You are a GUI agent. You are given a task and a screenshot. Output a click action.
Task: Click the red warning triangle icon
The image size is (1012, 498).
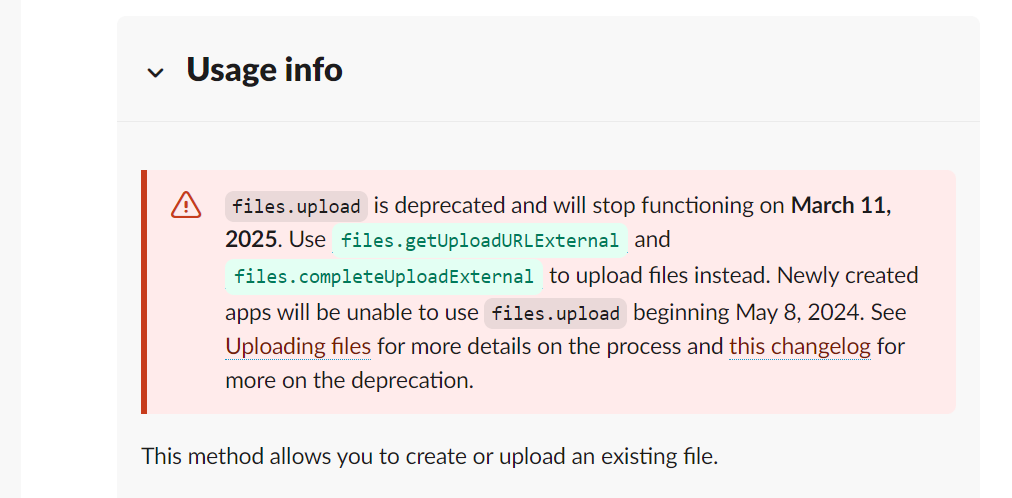pyautogui.click(x=186, y=205)
